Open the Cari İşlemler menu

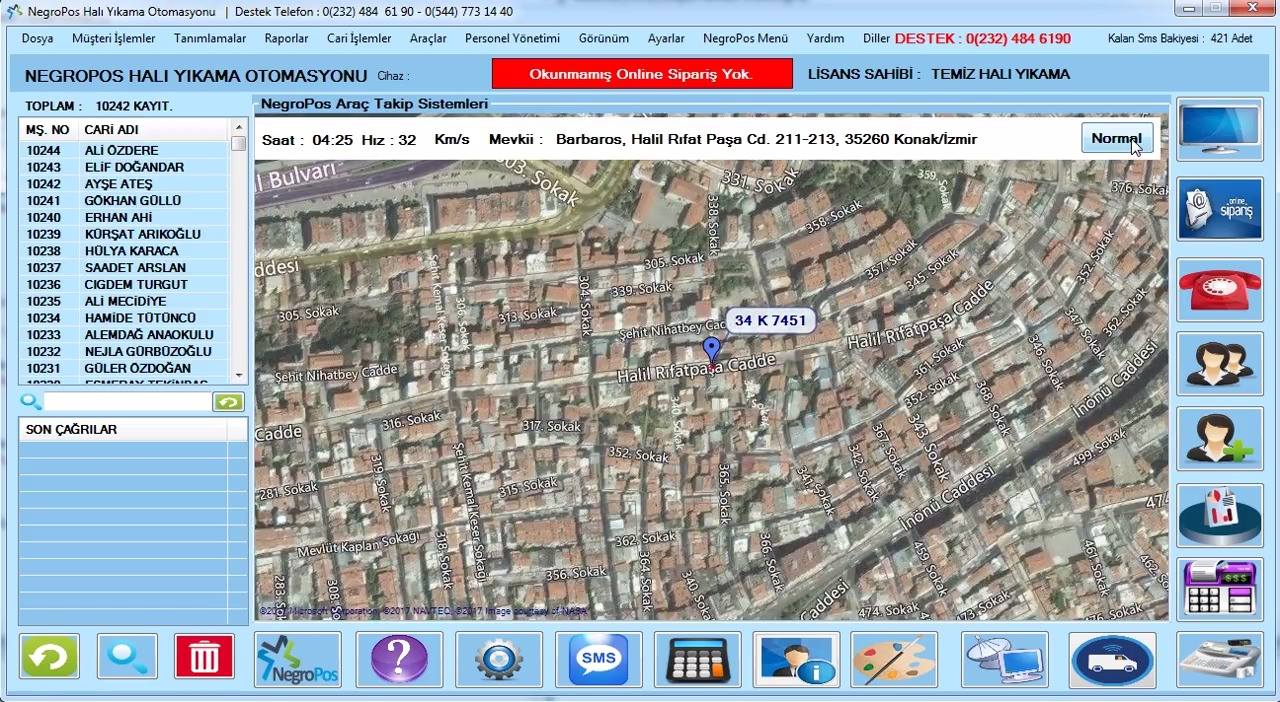click(x=359, y=39)
